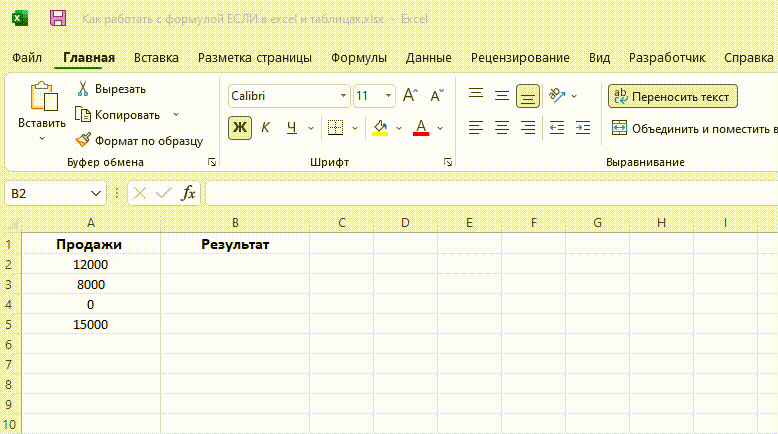778x434 pixels.
Task: Toggle bold formatting (Ж)
Action: pos(240,127)
